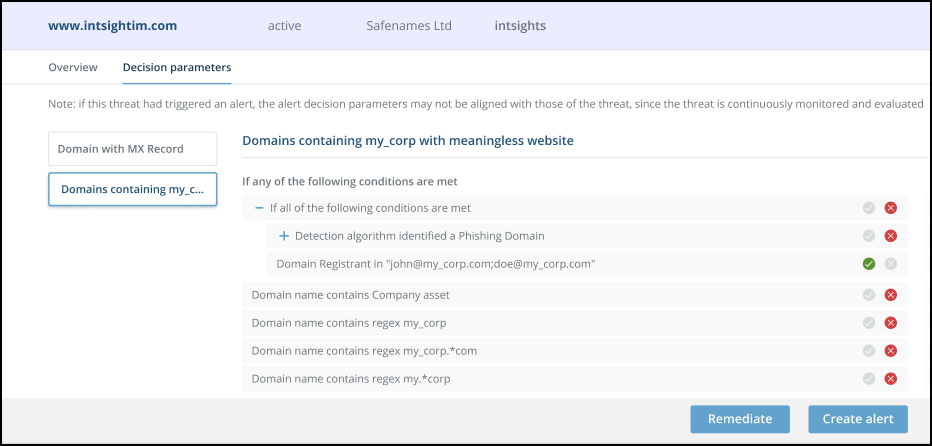Select the Decision parameters tab
This screenshot has width=932, height=446.
pos(177,68)
